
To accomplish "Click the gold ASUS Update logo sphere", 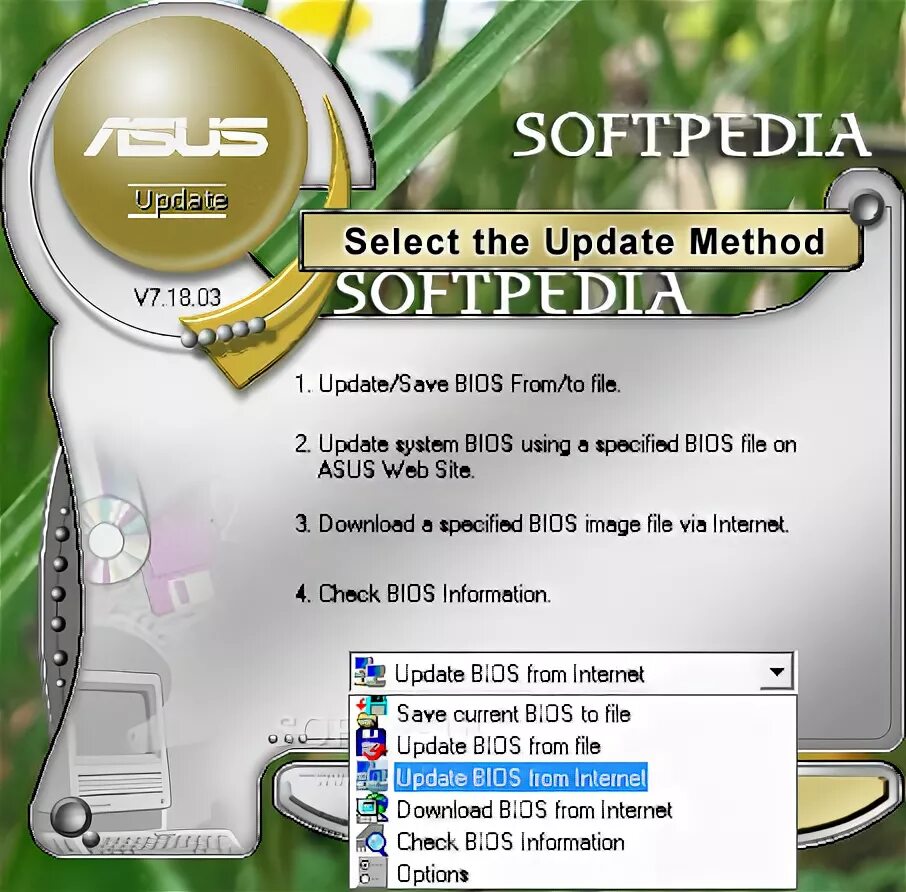I will [x=179, y=144].
